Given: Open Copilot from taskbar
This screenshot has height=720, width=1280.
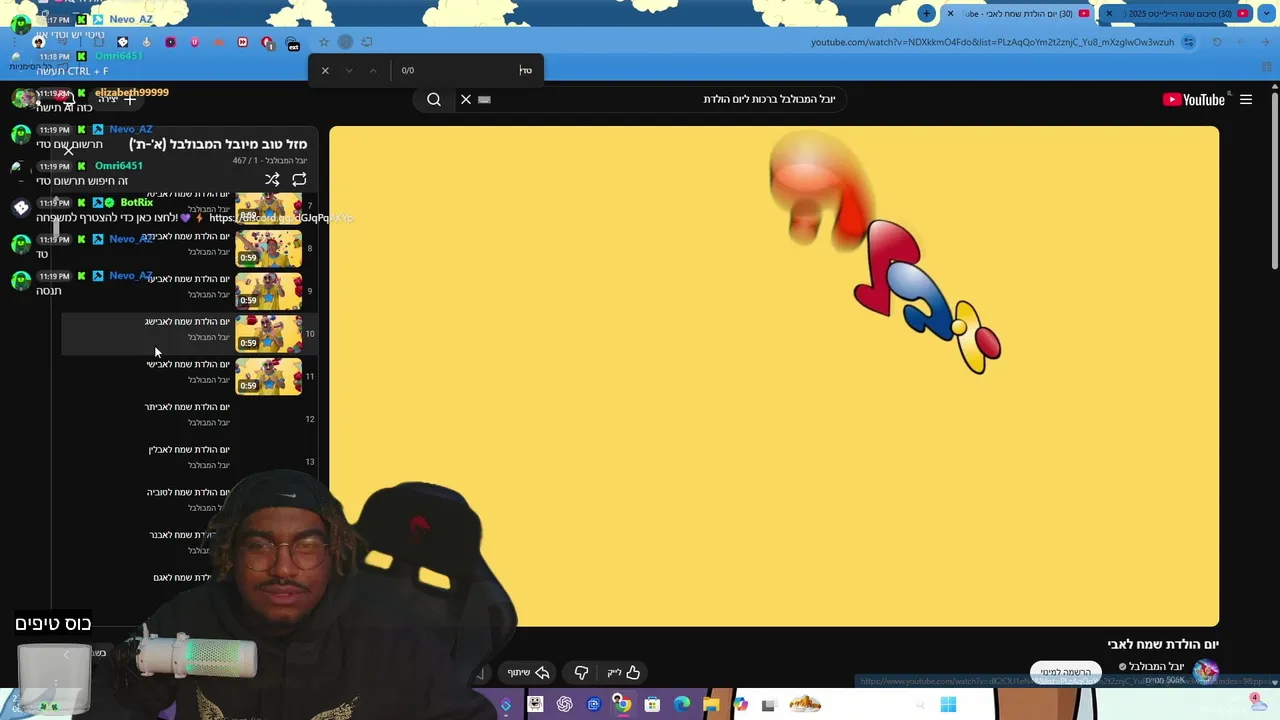Looking at the screenshot, I should [740, 705].
